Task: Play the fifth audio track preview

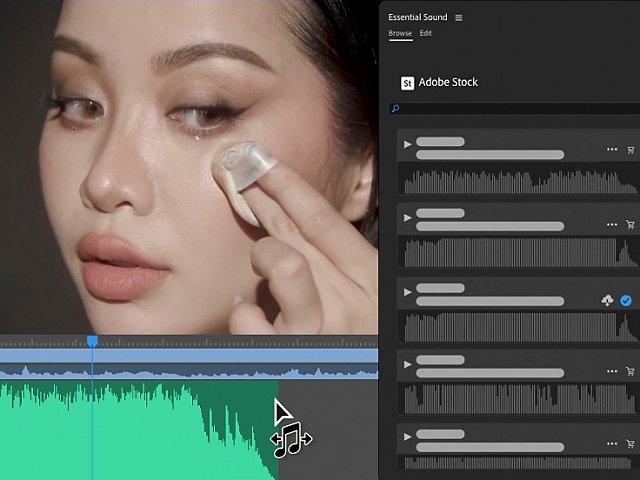Action: pyautogui.click(x=407, y=437)
